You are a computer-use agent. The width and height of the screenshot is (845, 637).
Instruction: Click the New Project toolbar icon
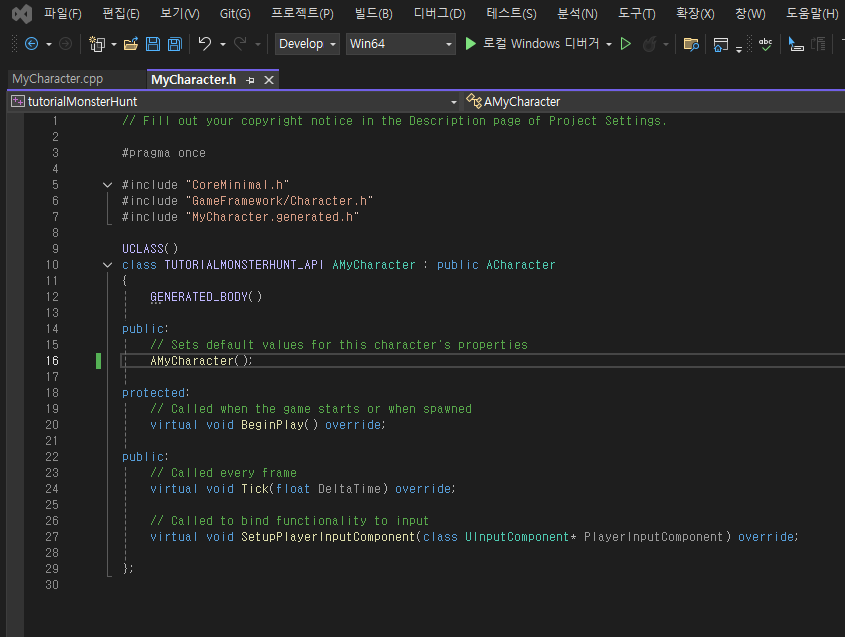(97, 44)
